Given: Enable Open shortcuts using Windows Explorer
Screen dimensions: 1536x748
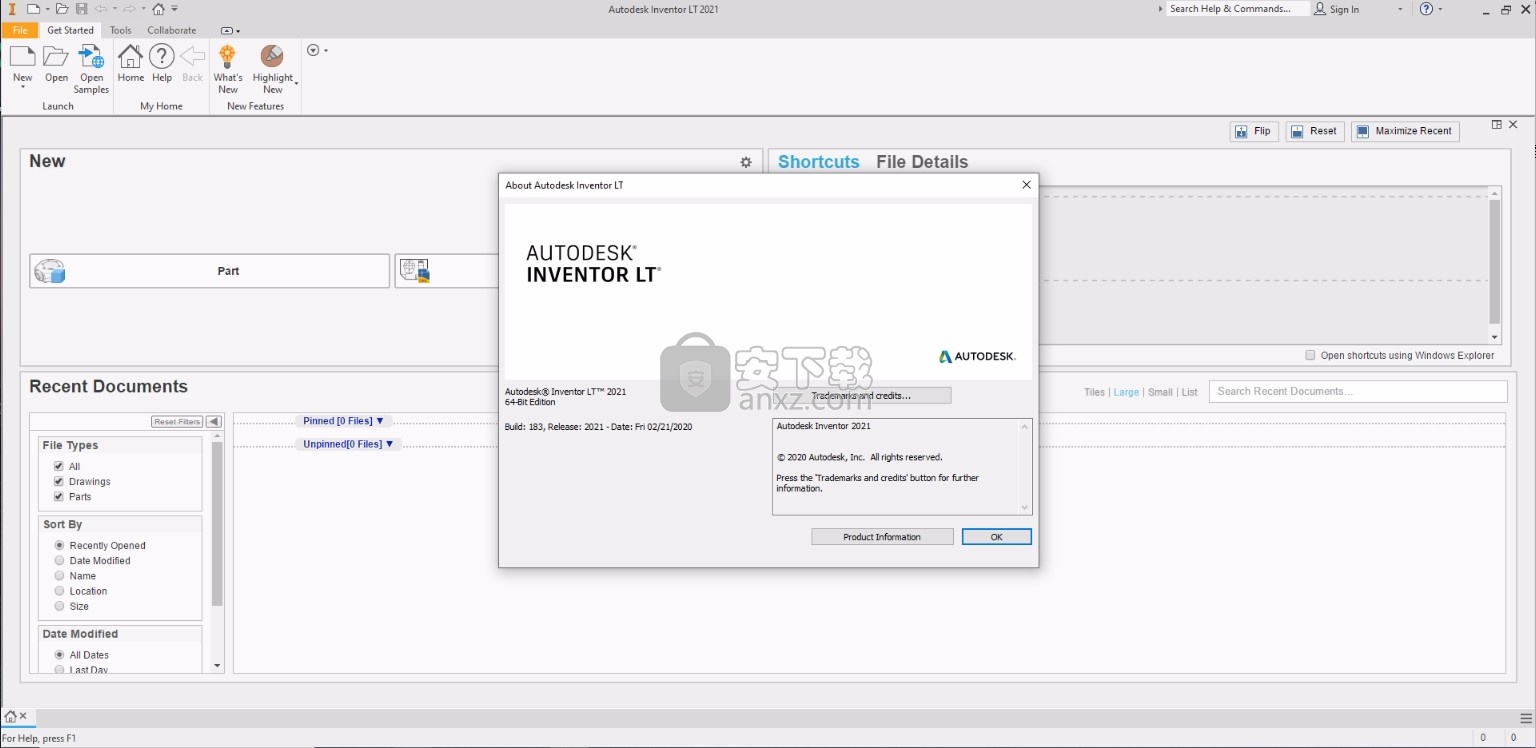Looking at the screenshot, I should [x=1310, y=355].
